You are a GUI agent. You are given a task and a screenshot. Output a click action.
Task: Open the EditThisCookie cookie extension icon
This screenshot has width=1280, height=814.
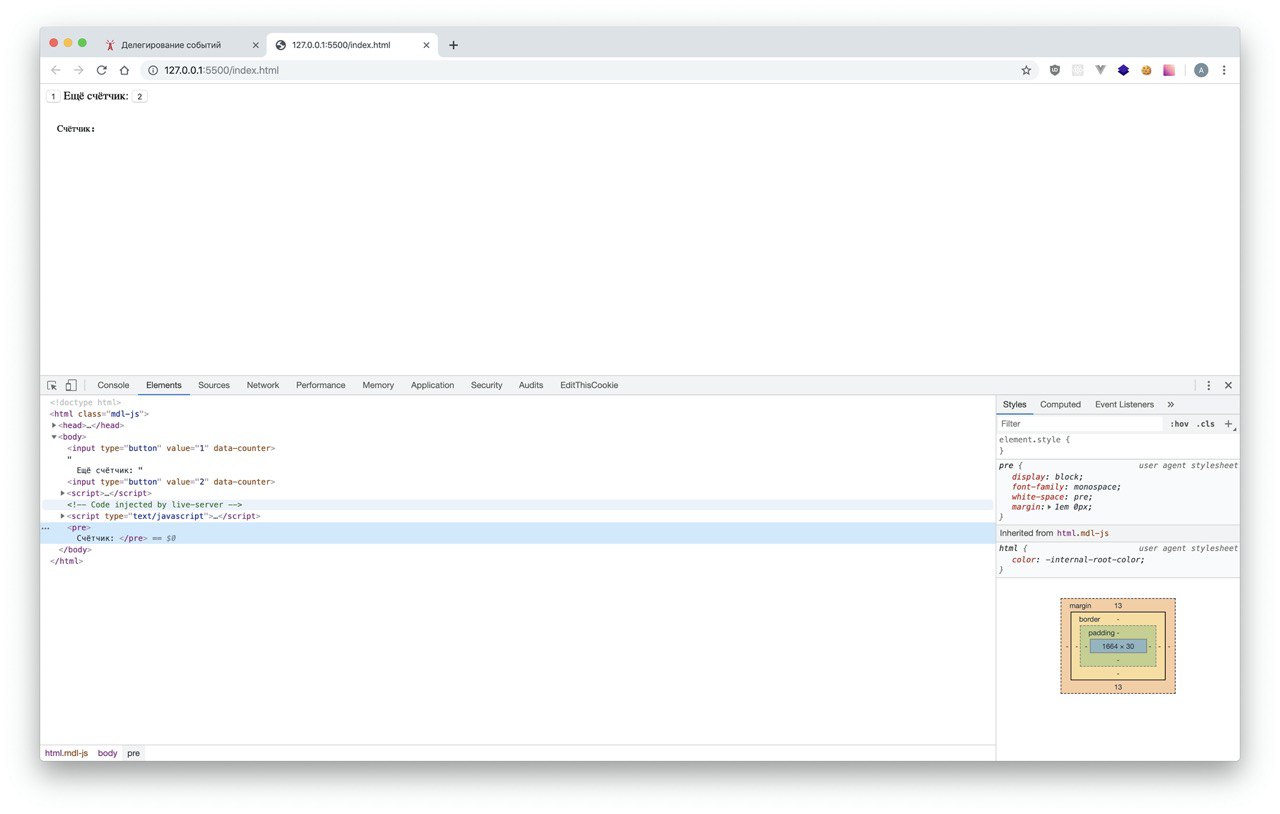point(1146,70)
